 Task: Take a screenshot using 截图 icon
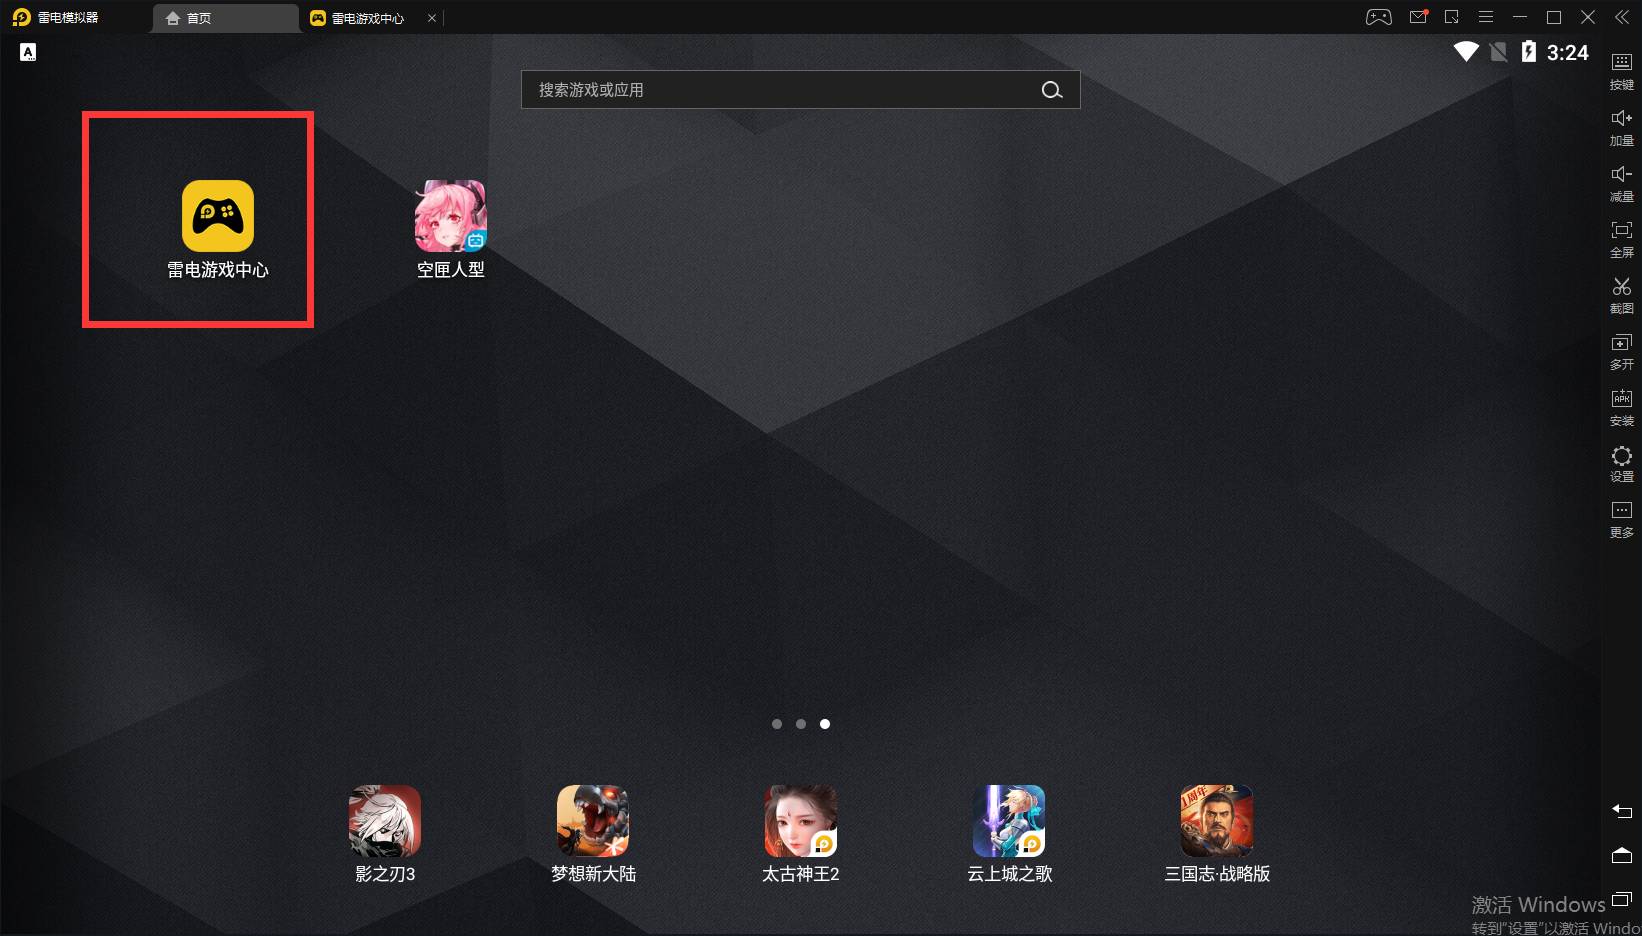pyautogui.click(x=1622, y=295)
